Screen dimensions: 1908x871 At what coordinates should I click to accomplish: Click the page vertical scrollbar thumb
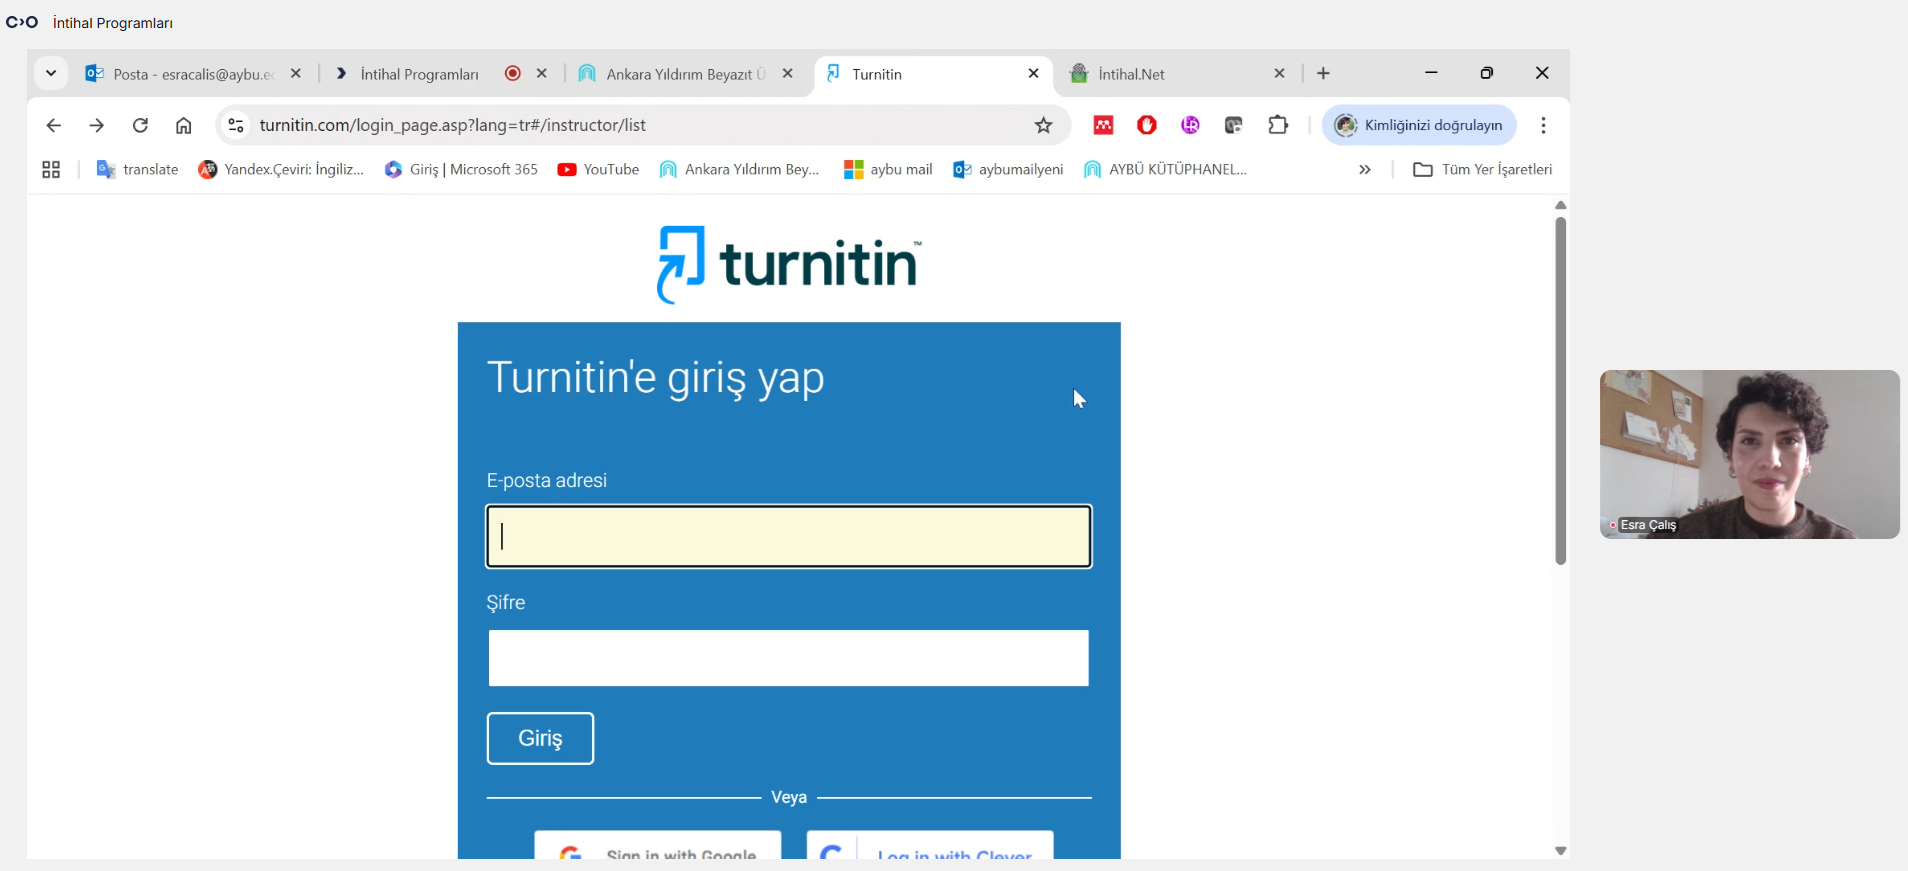coord(1560,391)
